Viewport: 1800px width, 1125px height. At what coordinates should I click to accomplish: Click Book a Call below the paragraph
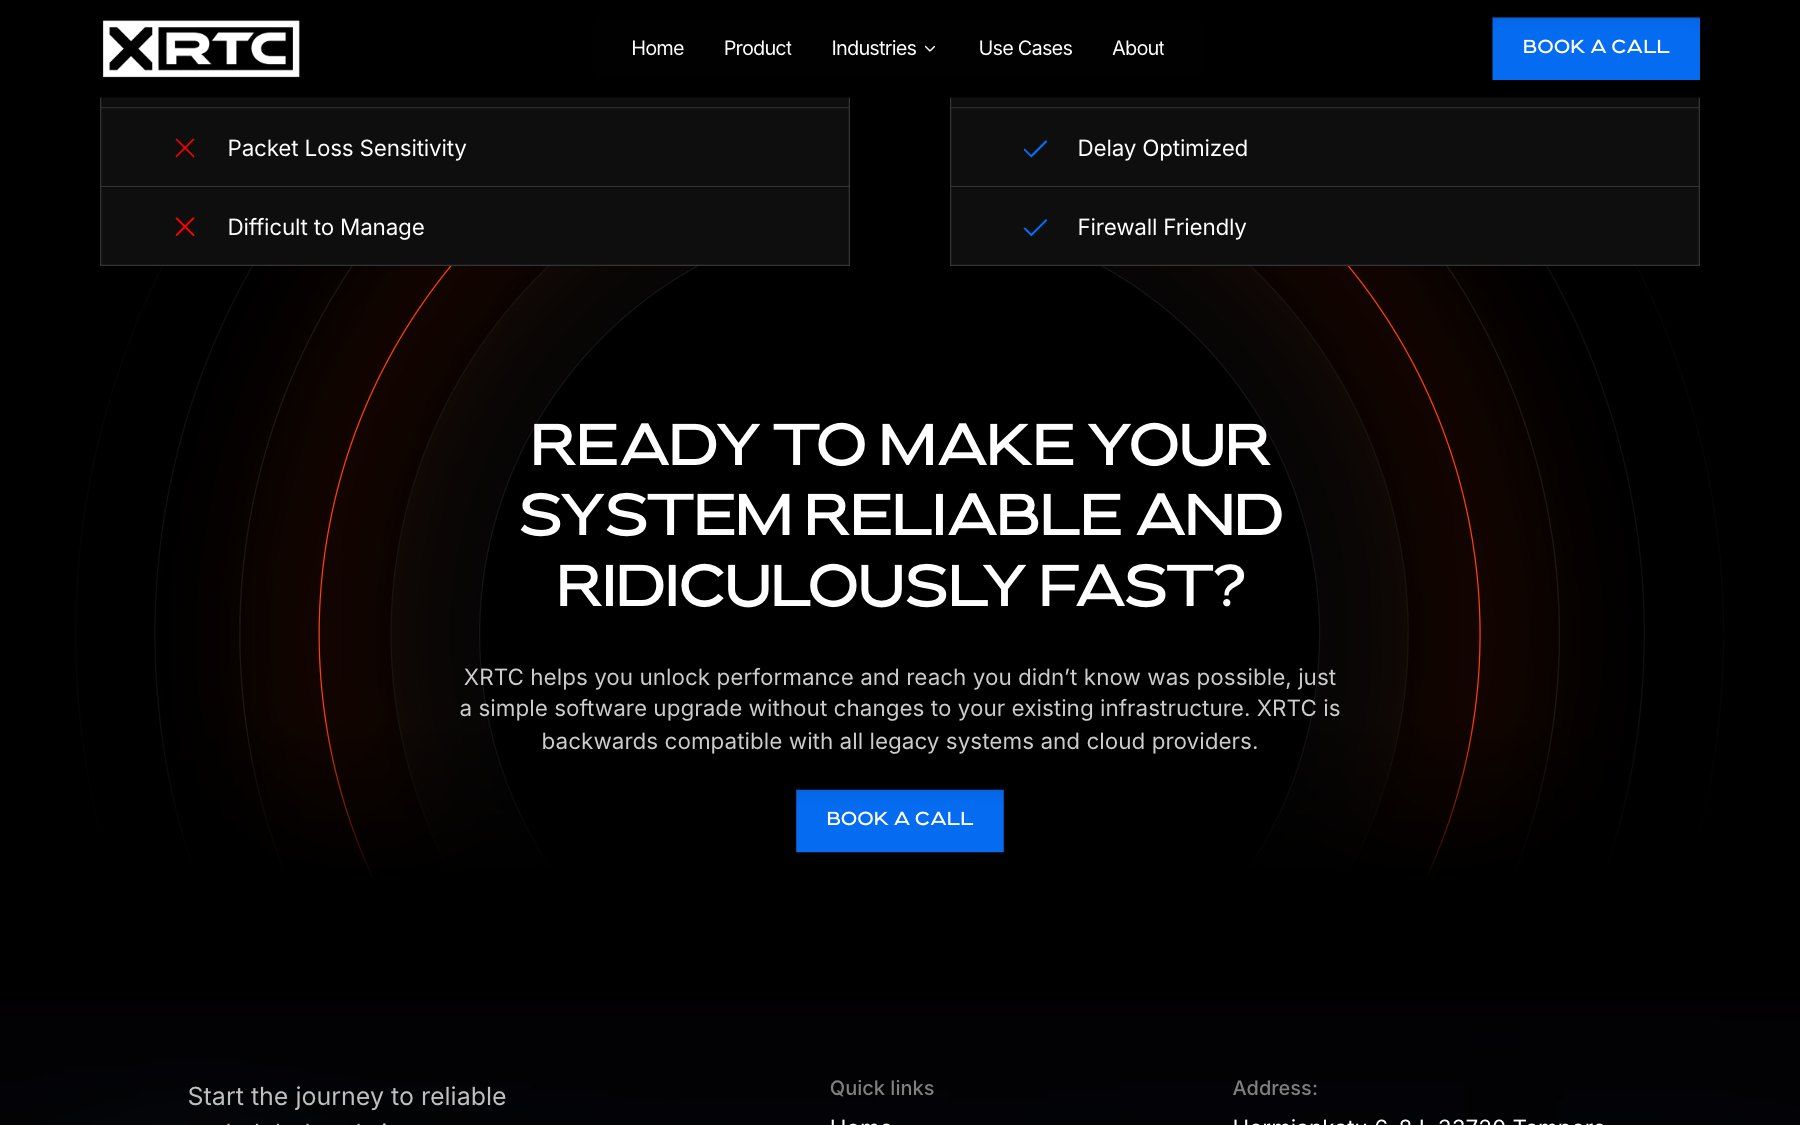[x=900, y=820]
